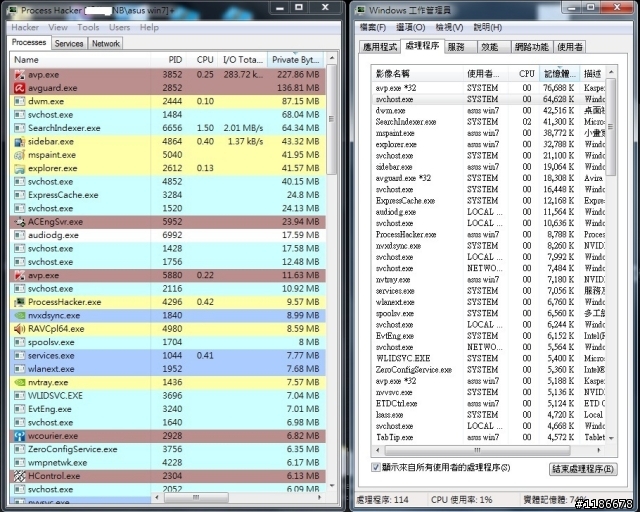Click the 結束處理程序 end process button

[x=583, y=469]
